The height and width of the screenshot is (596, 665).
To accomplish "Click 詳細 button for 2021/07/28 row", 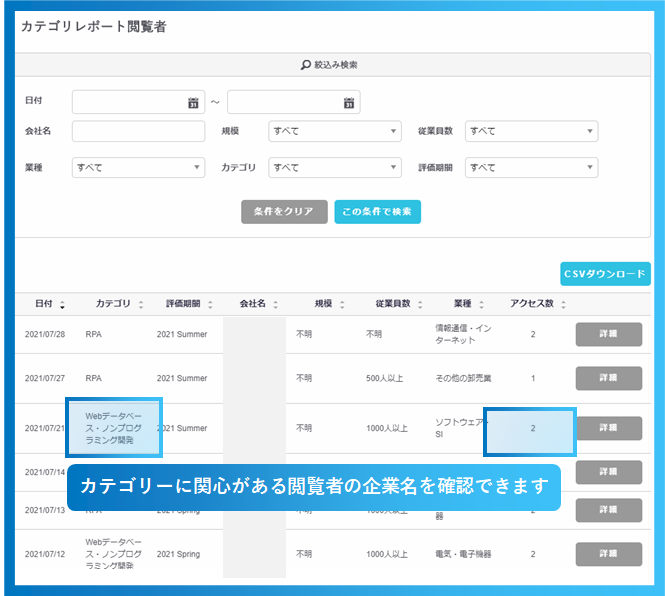I will point(608,334).
